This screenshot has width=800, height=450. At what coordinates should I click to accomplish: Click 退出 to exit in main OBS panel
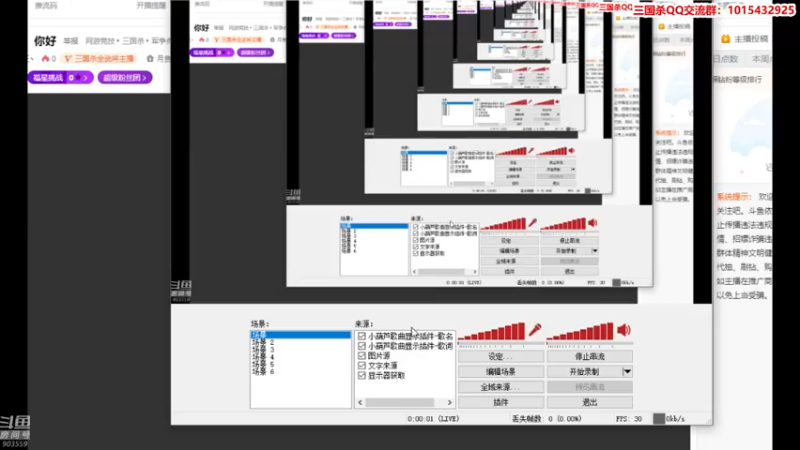590,403
